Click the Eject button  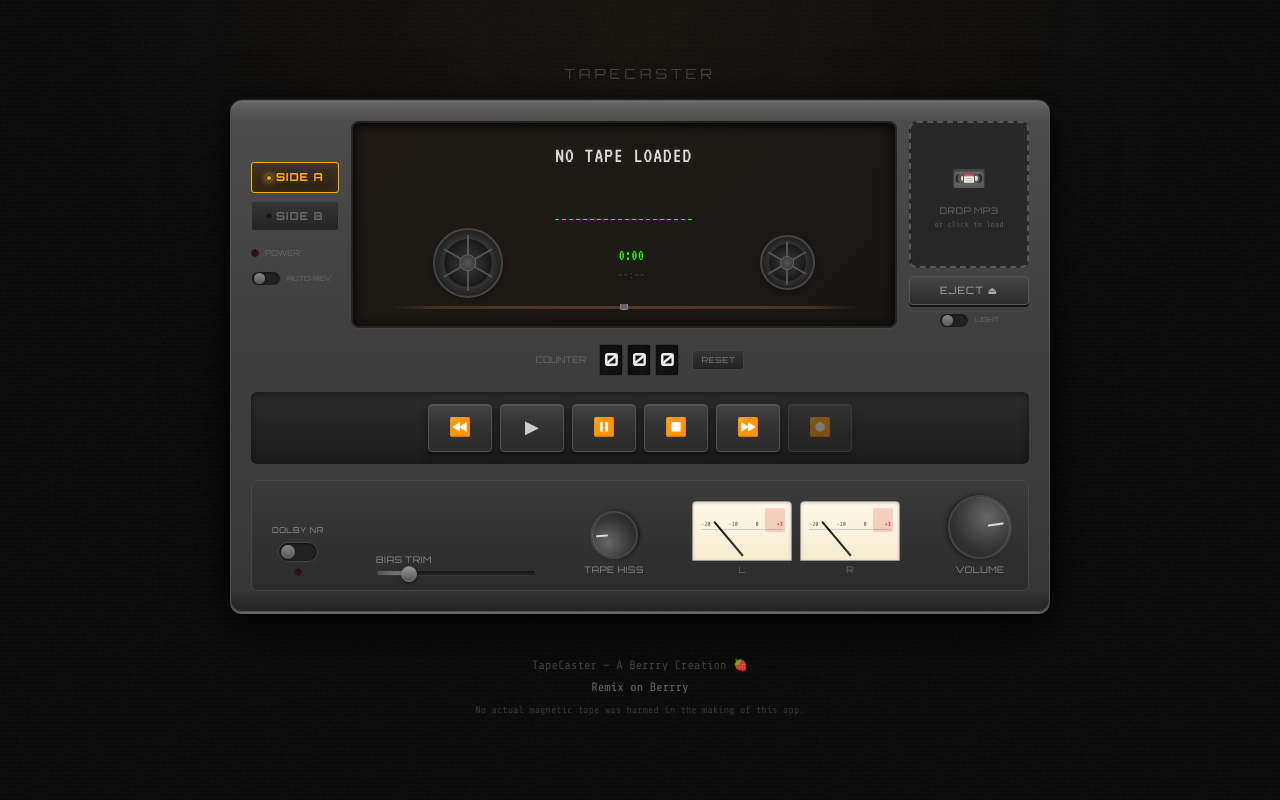(x=969, y=291)
